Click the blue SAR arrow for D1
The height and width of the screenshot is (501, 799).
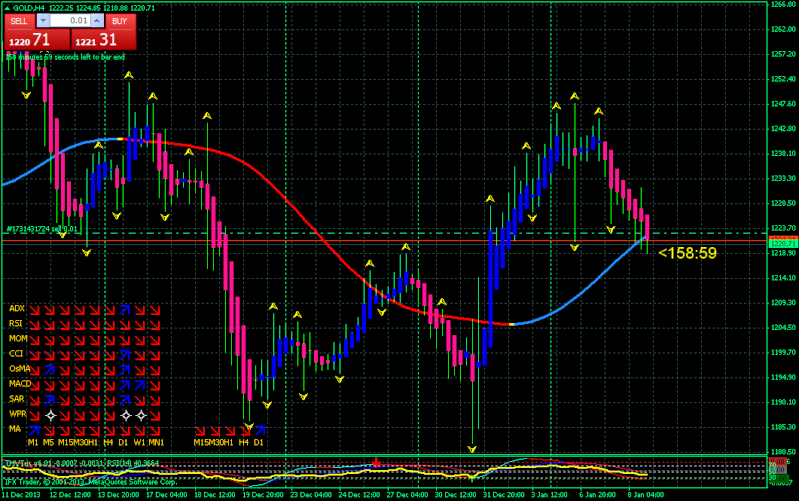(125, 400)
